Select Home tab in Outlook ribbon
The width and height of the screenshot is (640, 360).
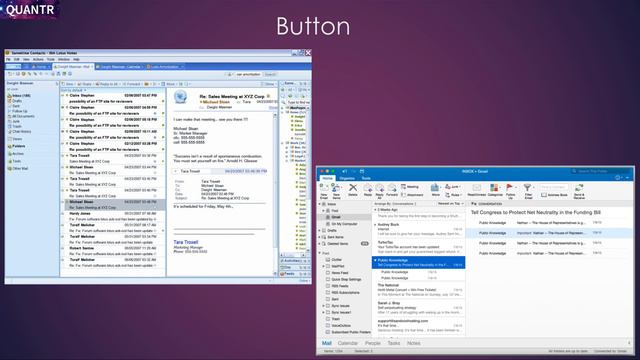pyautogui.click(x=327, y=178)
